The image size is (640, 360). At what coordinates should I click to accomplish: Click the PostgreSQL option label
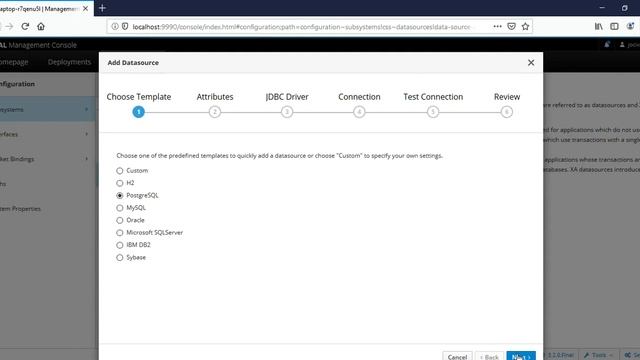point(142,196)
